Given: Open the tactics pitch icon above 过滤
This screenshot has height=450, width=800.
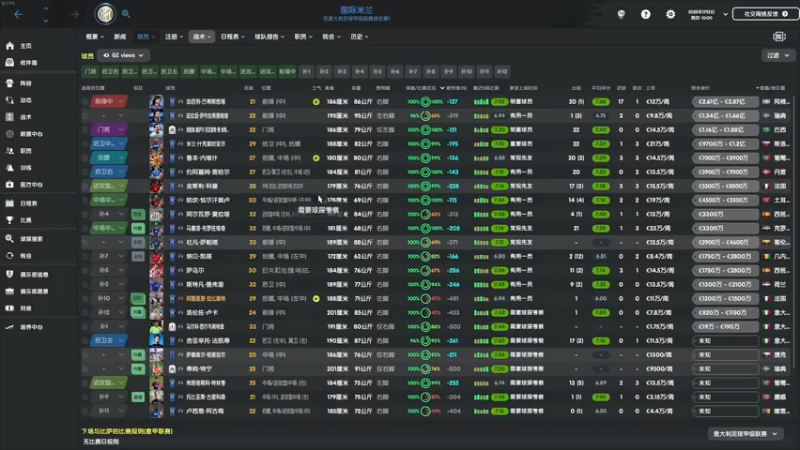Looking at the screenshot, I should pyautogui.click(x=779, y=37).
